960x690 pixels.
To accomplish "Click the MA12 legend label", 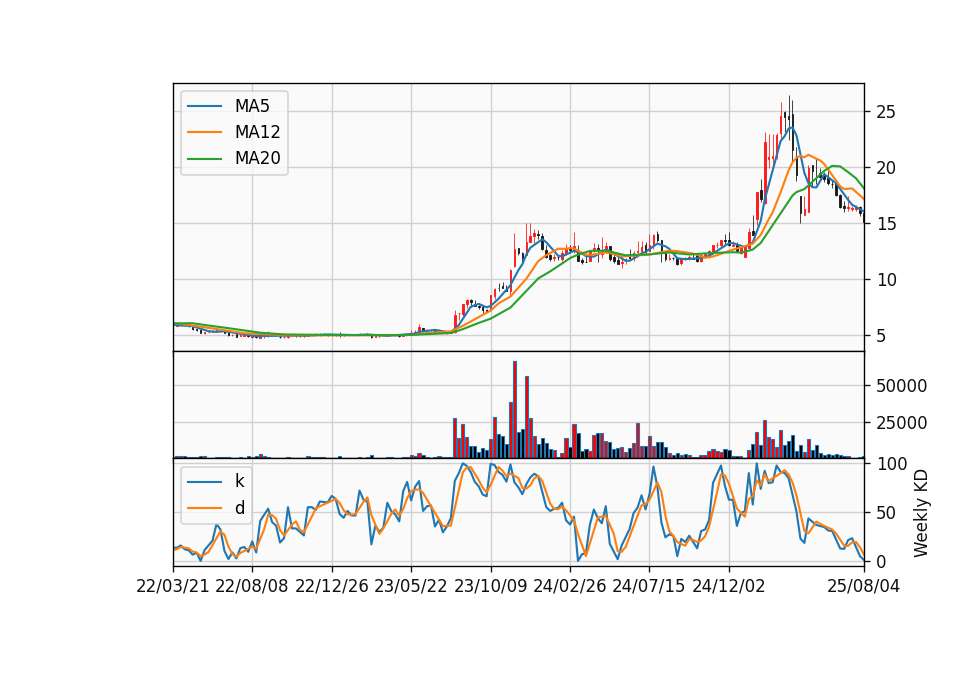I will (x=257, y=132).
